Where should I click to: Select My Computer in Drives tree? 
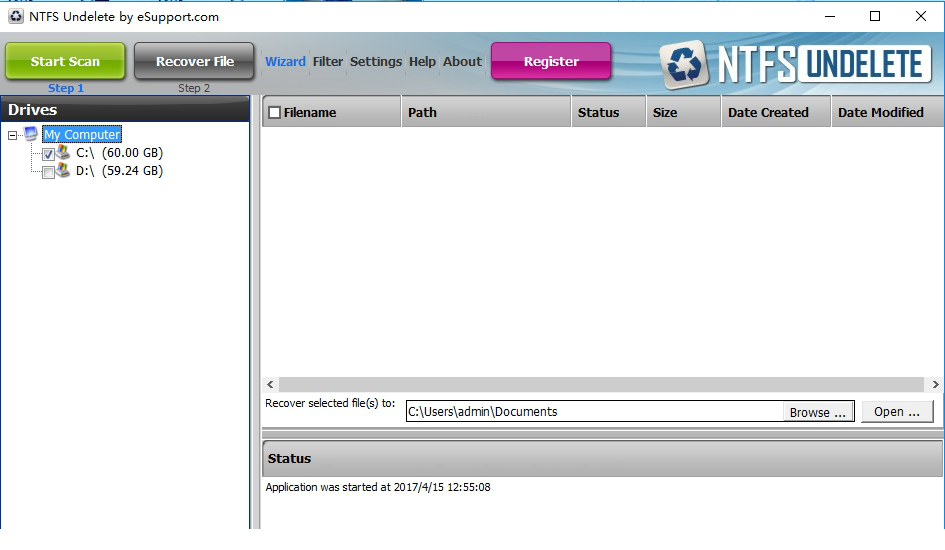click(82, 134)
